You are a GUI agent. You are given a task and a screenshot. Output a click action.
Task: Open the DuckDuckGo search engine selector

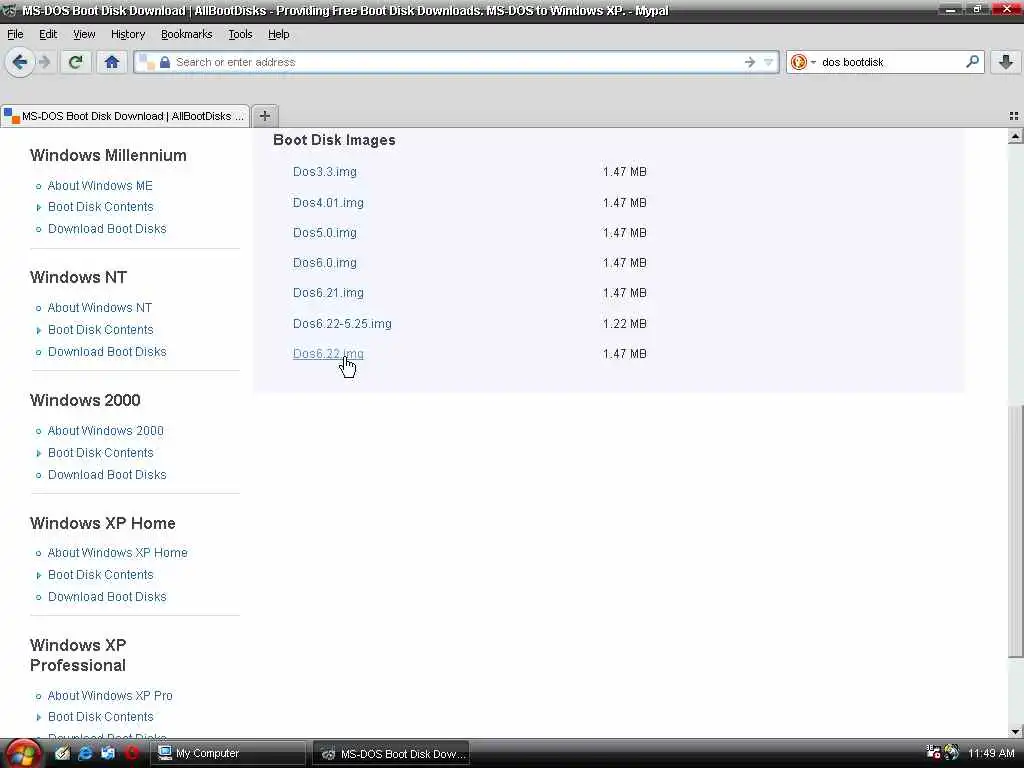(x=803, y=62)
